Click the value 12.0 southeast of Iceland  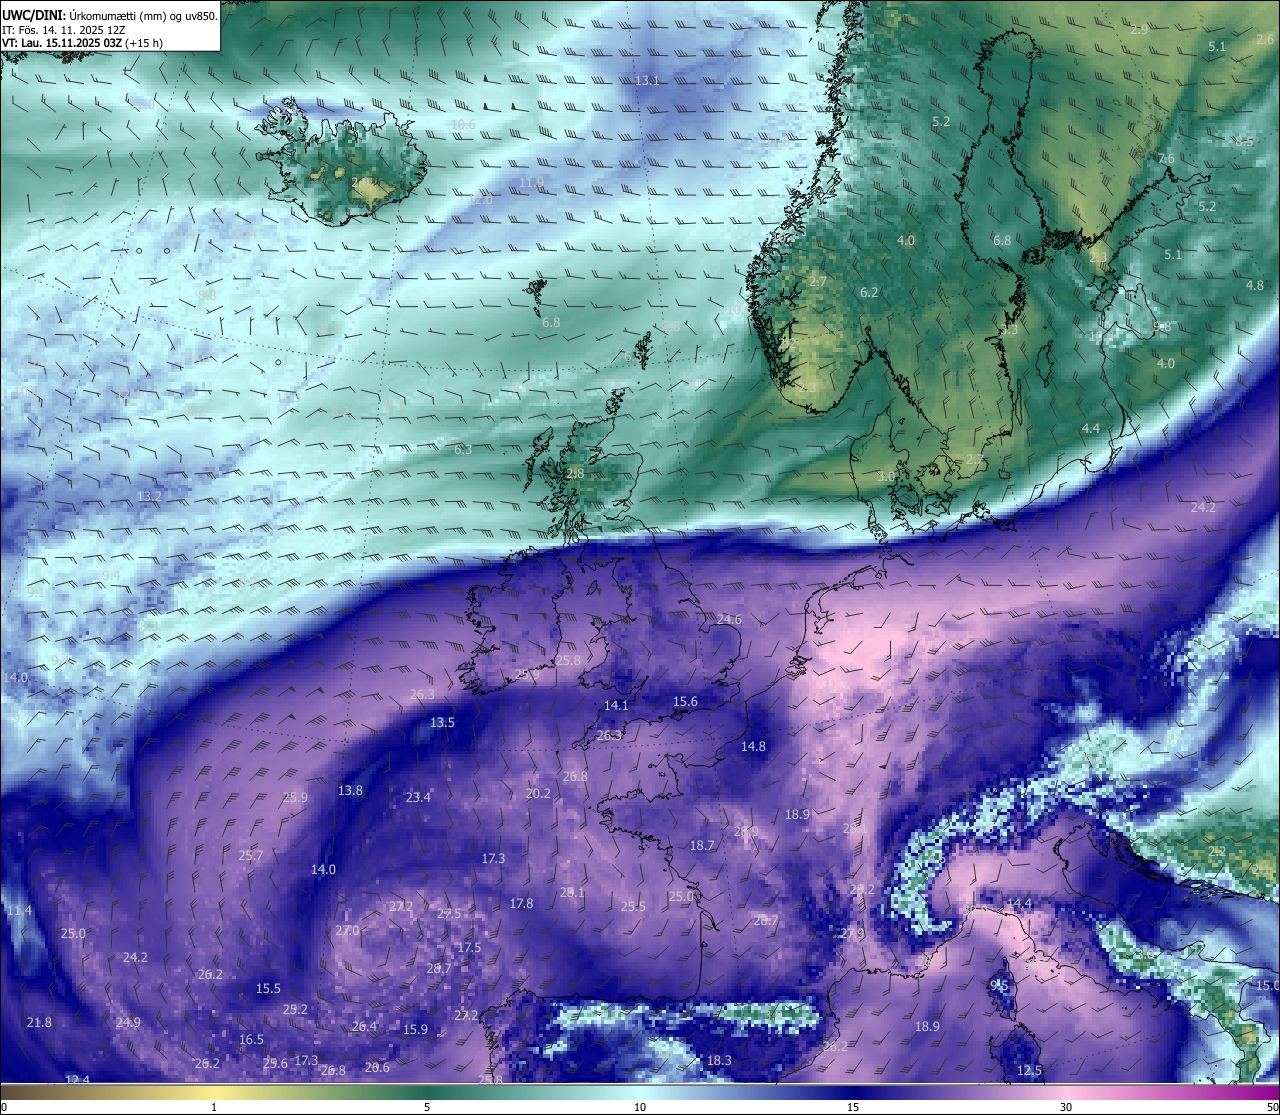pos(481,200)
